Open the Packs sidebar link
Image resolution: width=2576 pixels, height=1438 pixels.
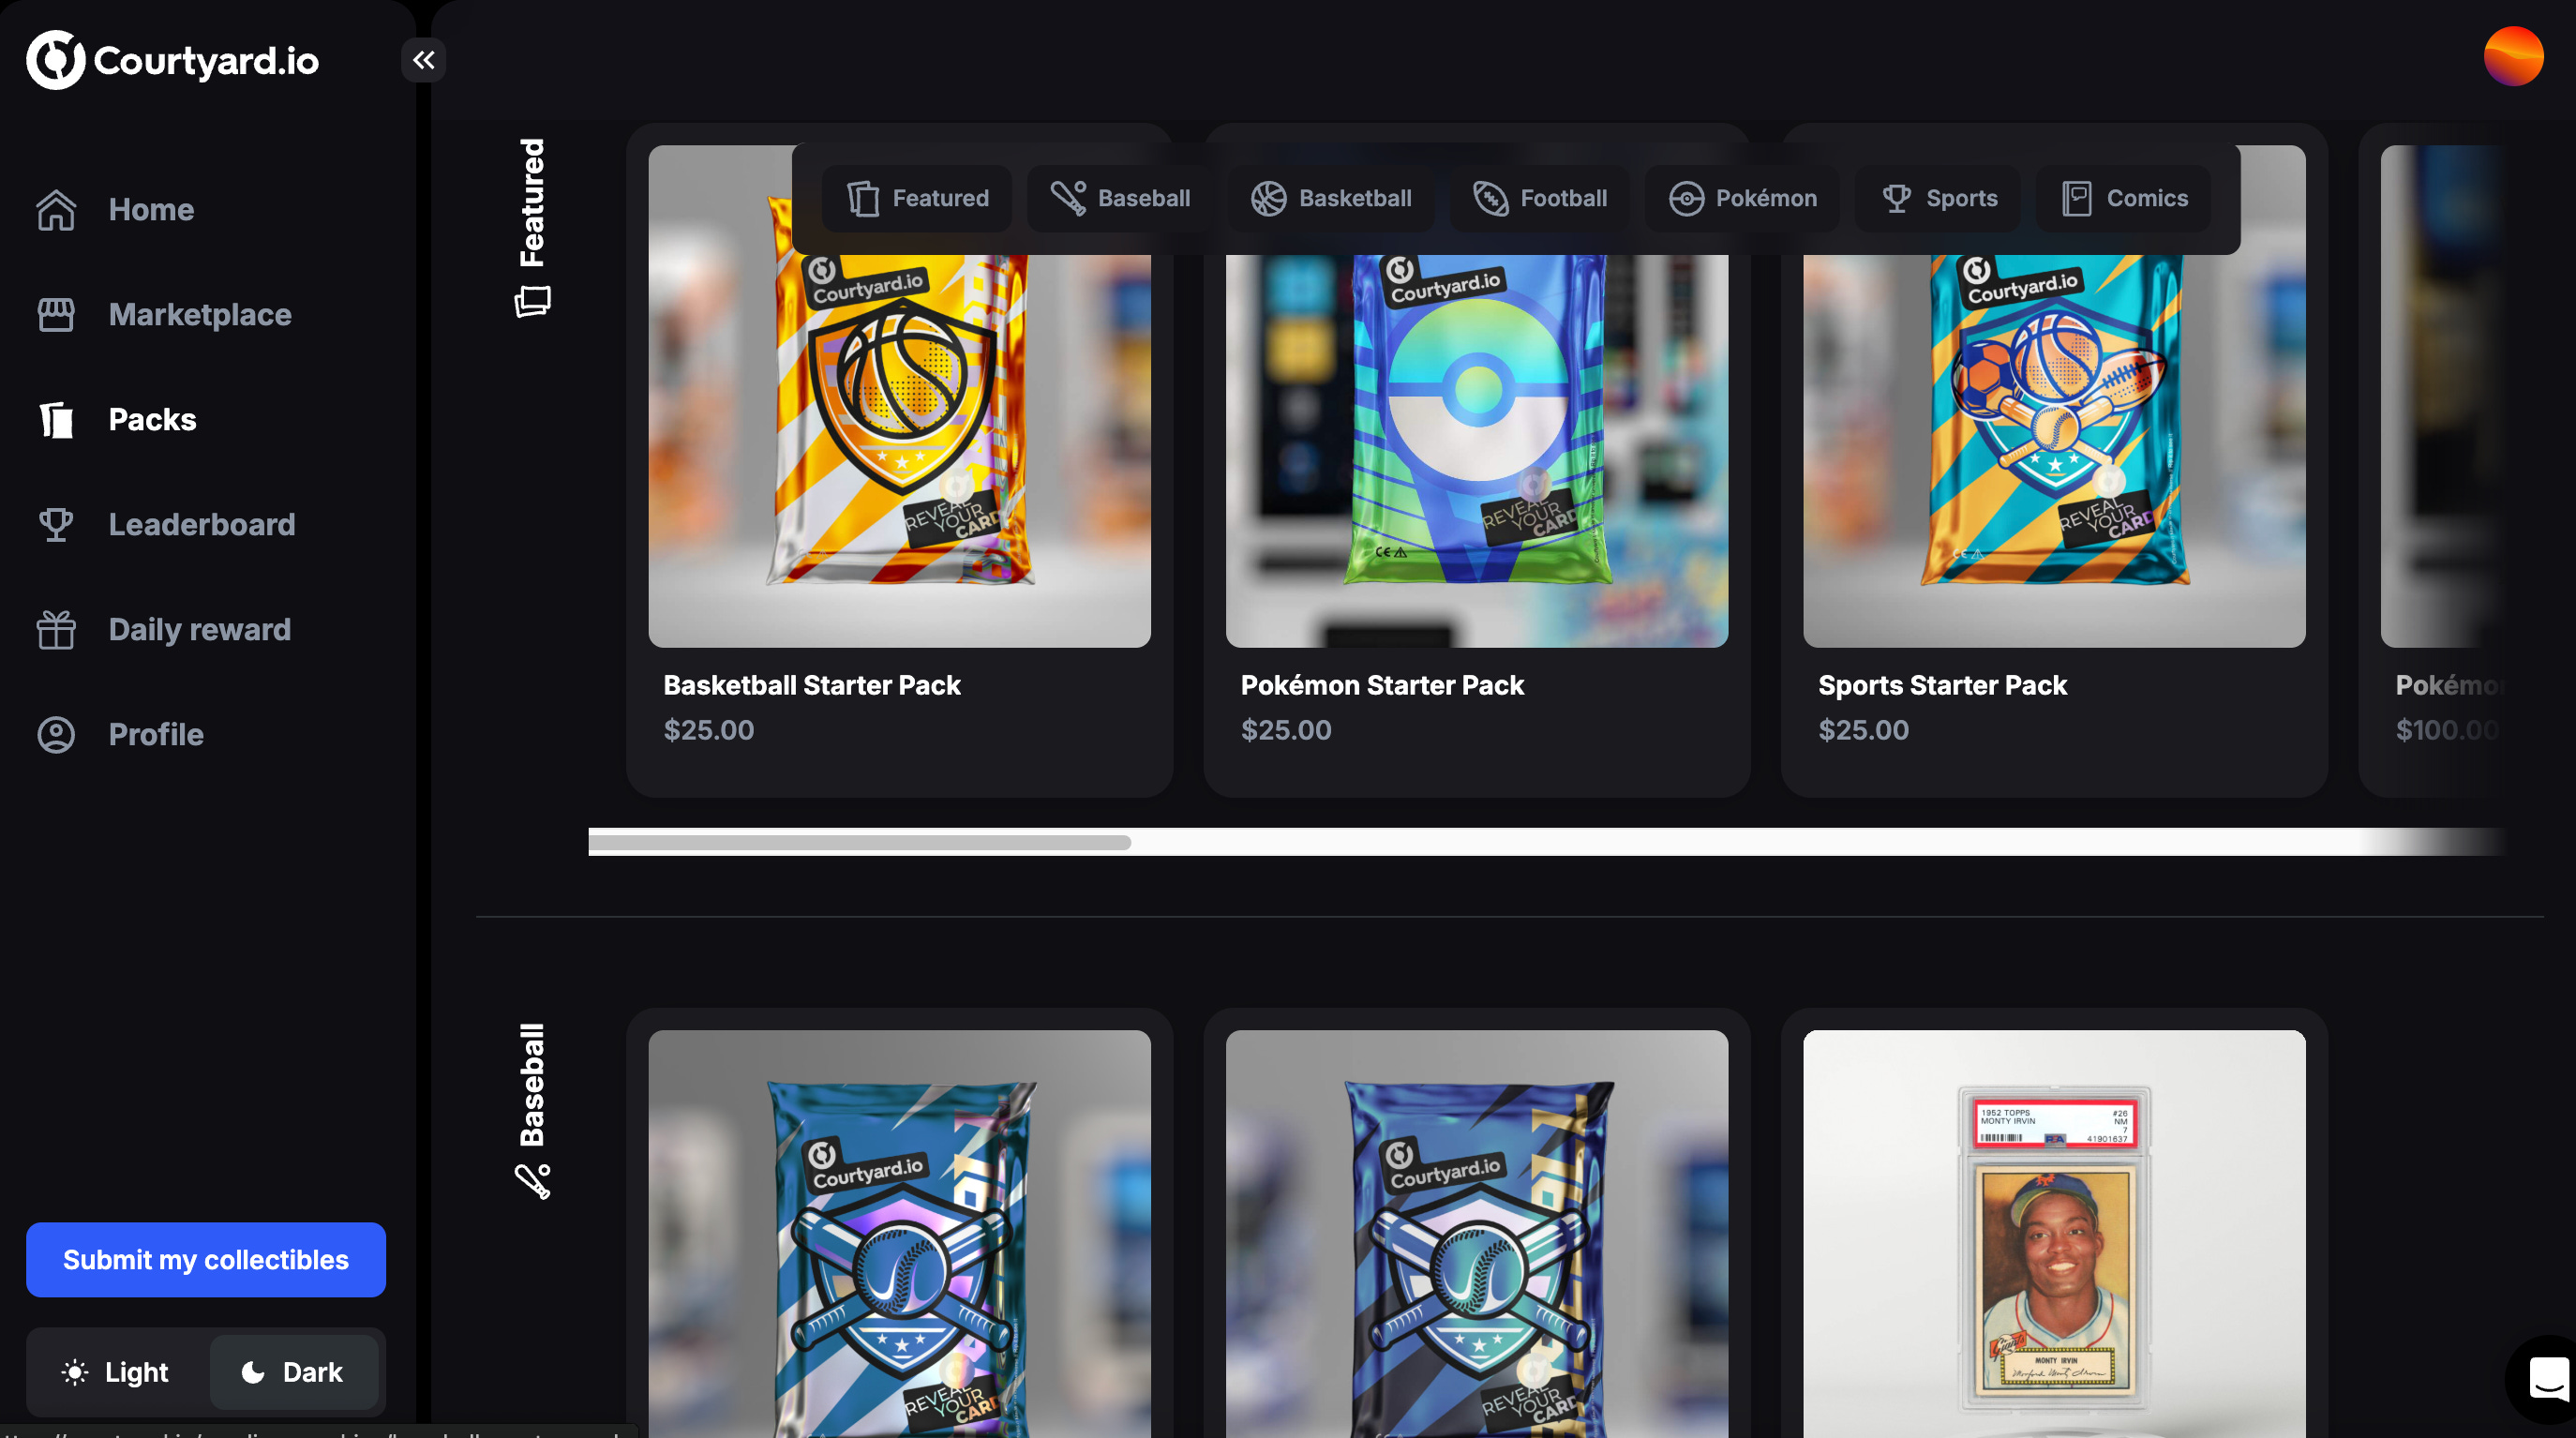tap(152, 419)
